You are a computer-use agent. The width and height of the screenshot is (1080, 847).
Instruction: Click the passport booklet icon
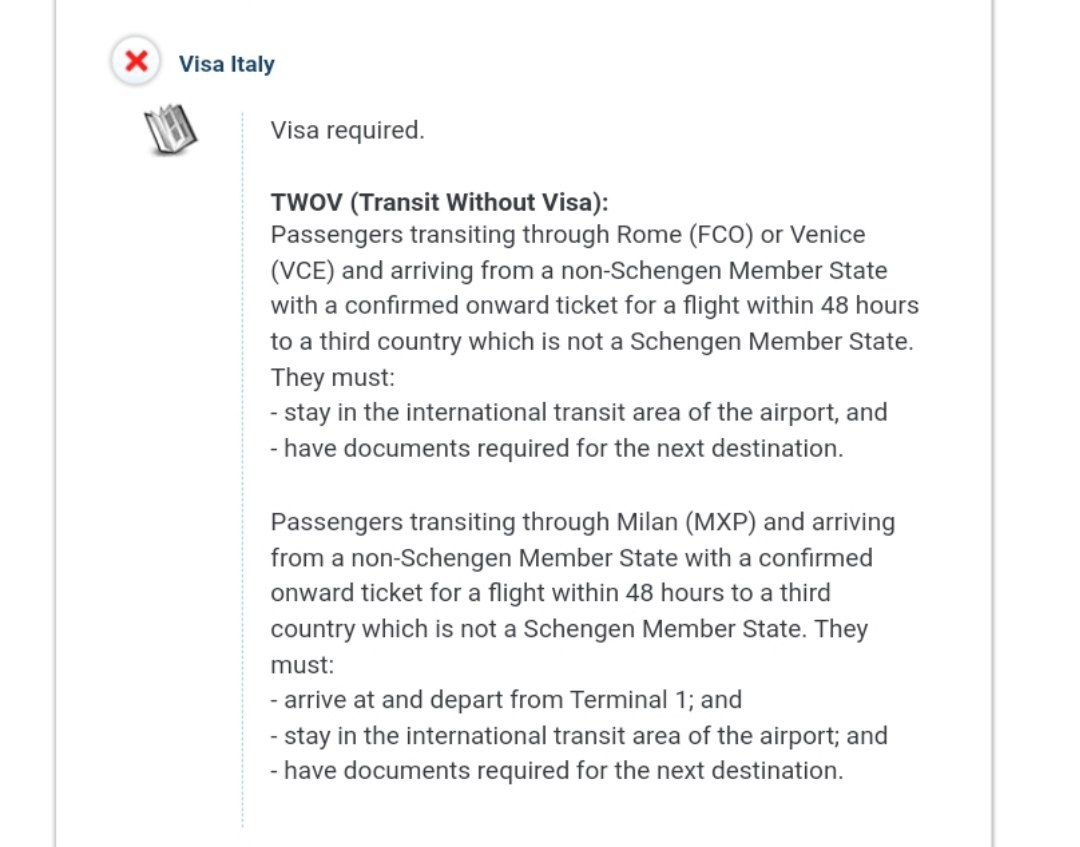[x=170, y=130]
